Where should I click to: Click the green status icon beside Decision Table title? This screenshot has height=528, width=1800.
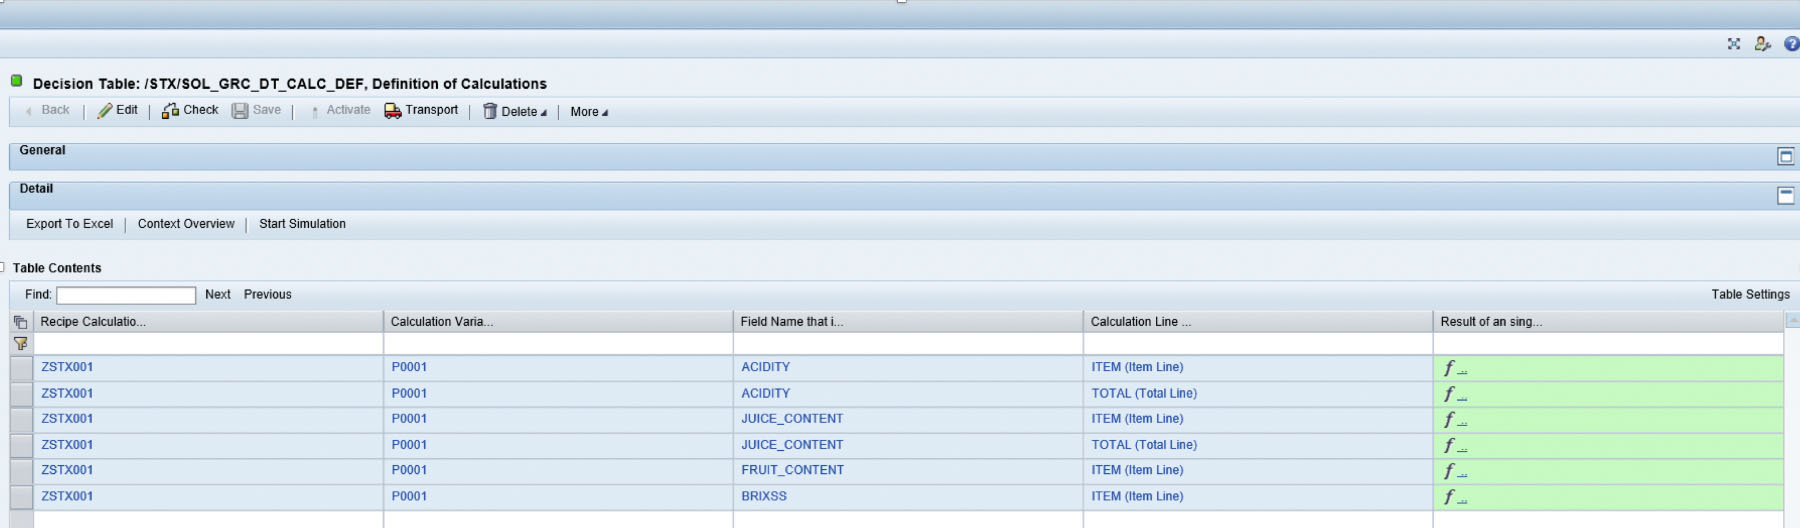tap(16, 81)
